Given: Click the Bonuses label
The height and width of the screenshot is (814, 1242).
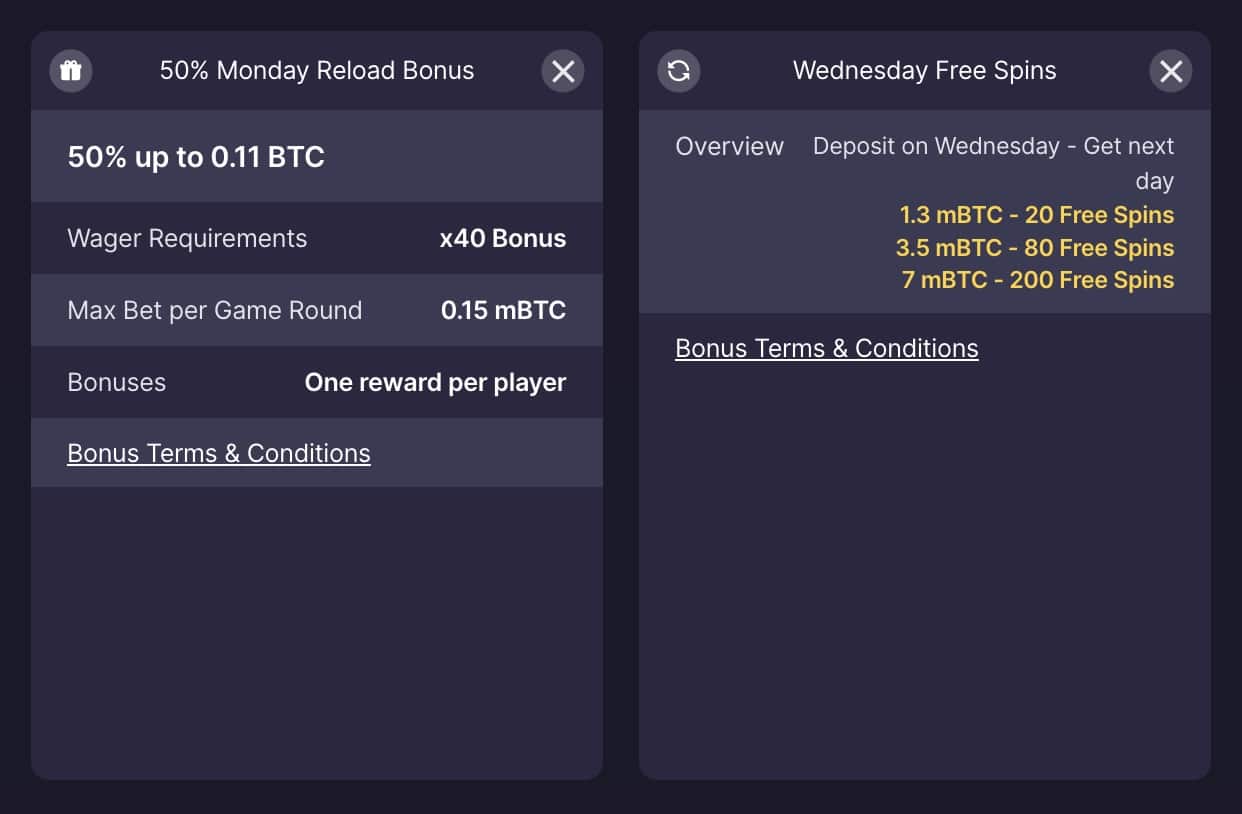Looking at the screenshot, I should point(116,382).
